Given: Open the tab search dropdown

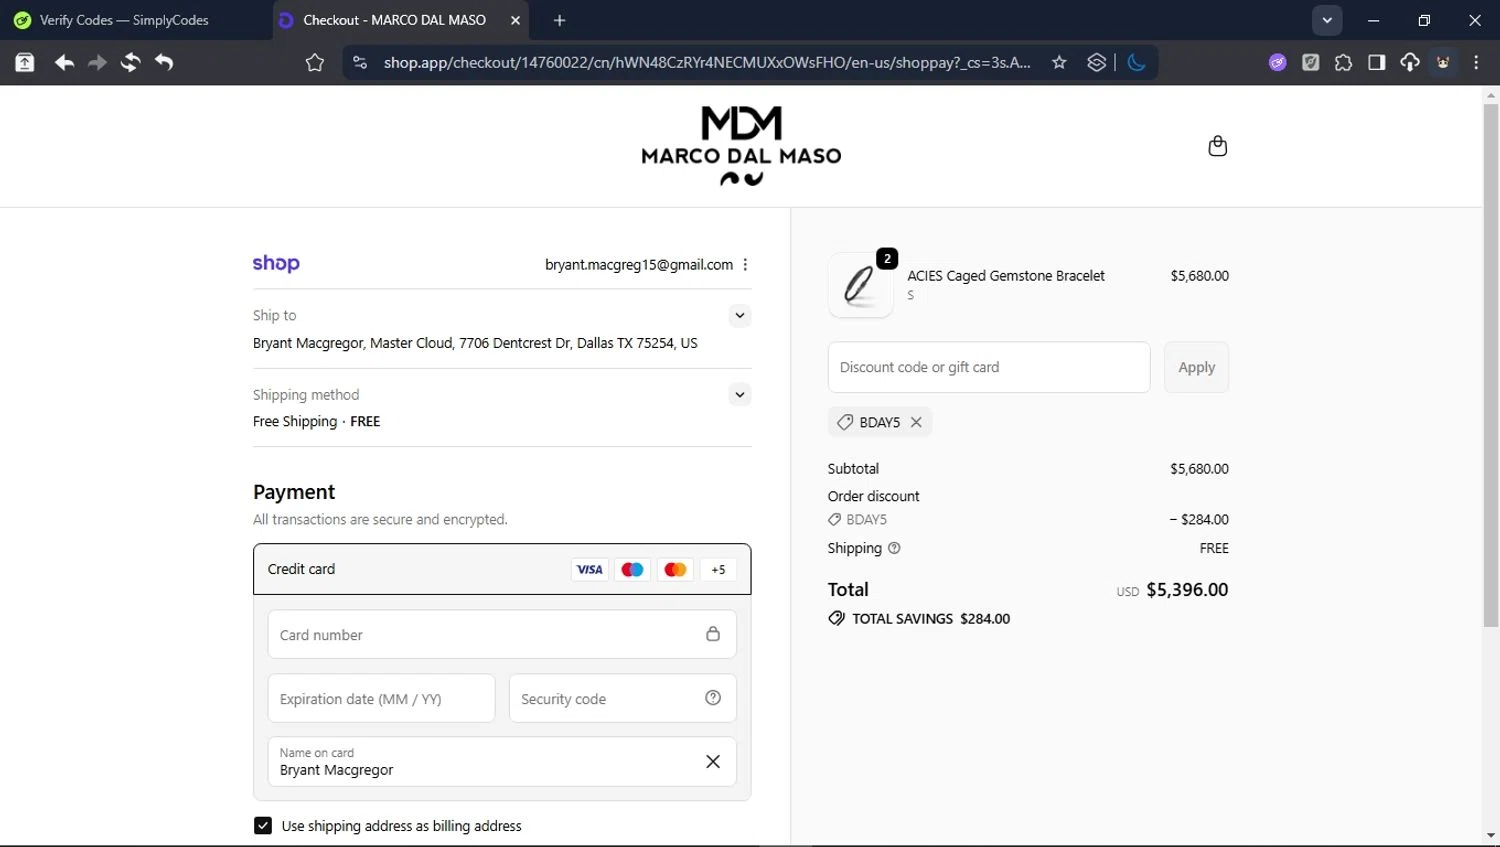Looking at the screenshot, I should [1327, 20].
